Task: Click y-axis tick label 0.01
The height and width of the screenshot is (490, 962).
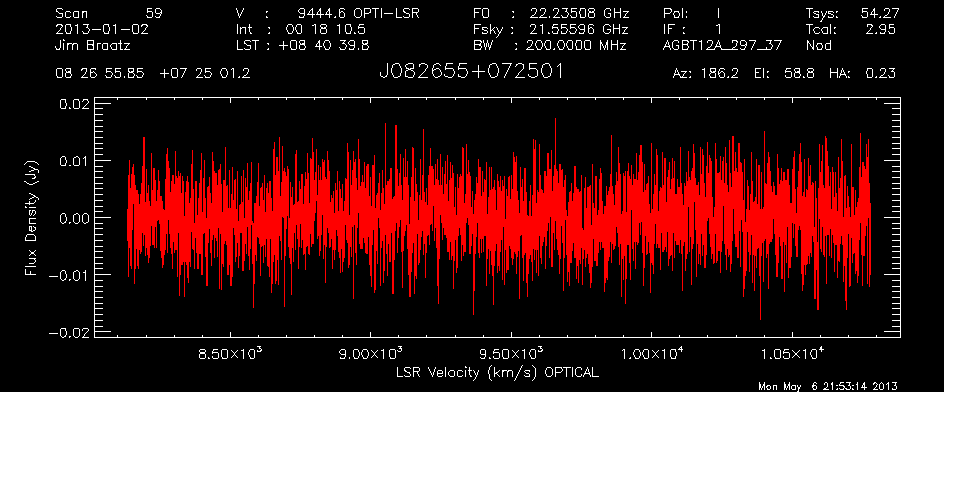Action: [74, 161]
